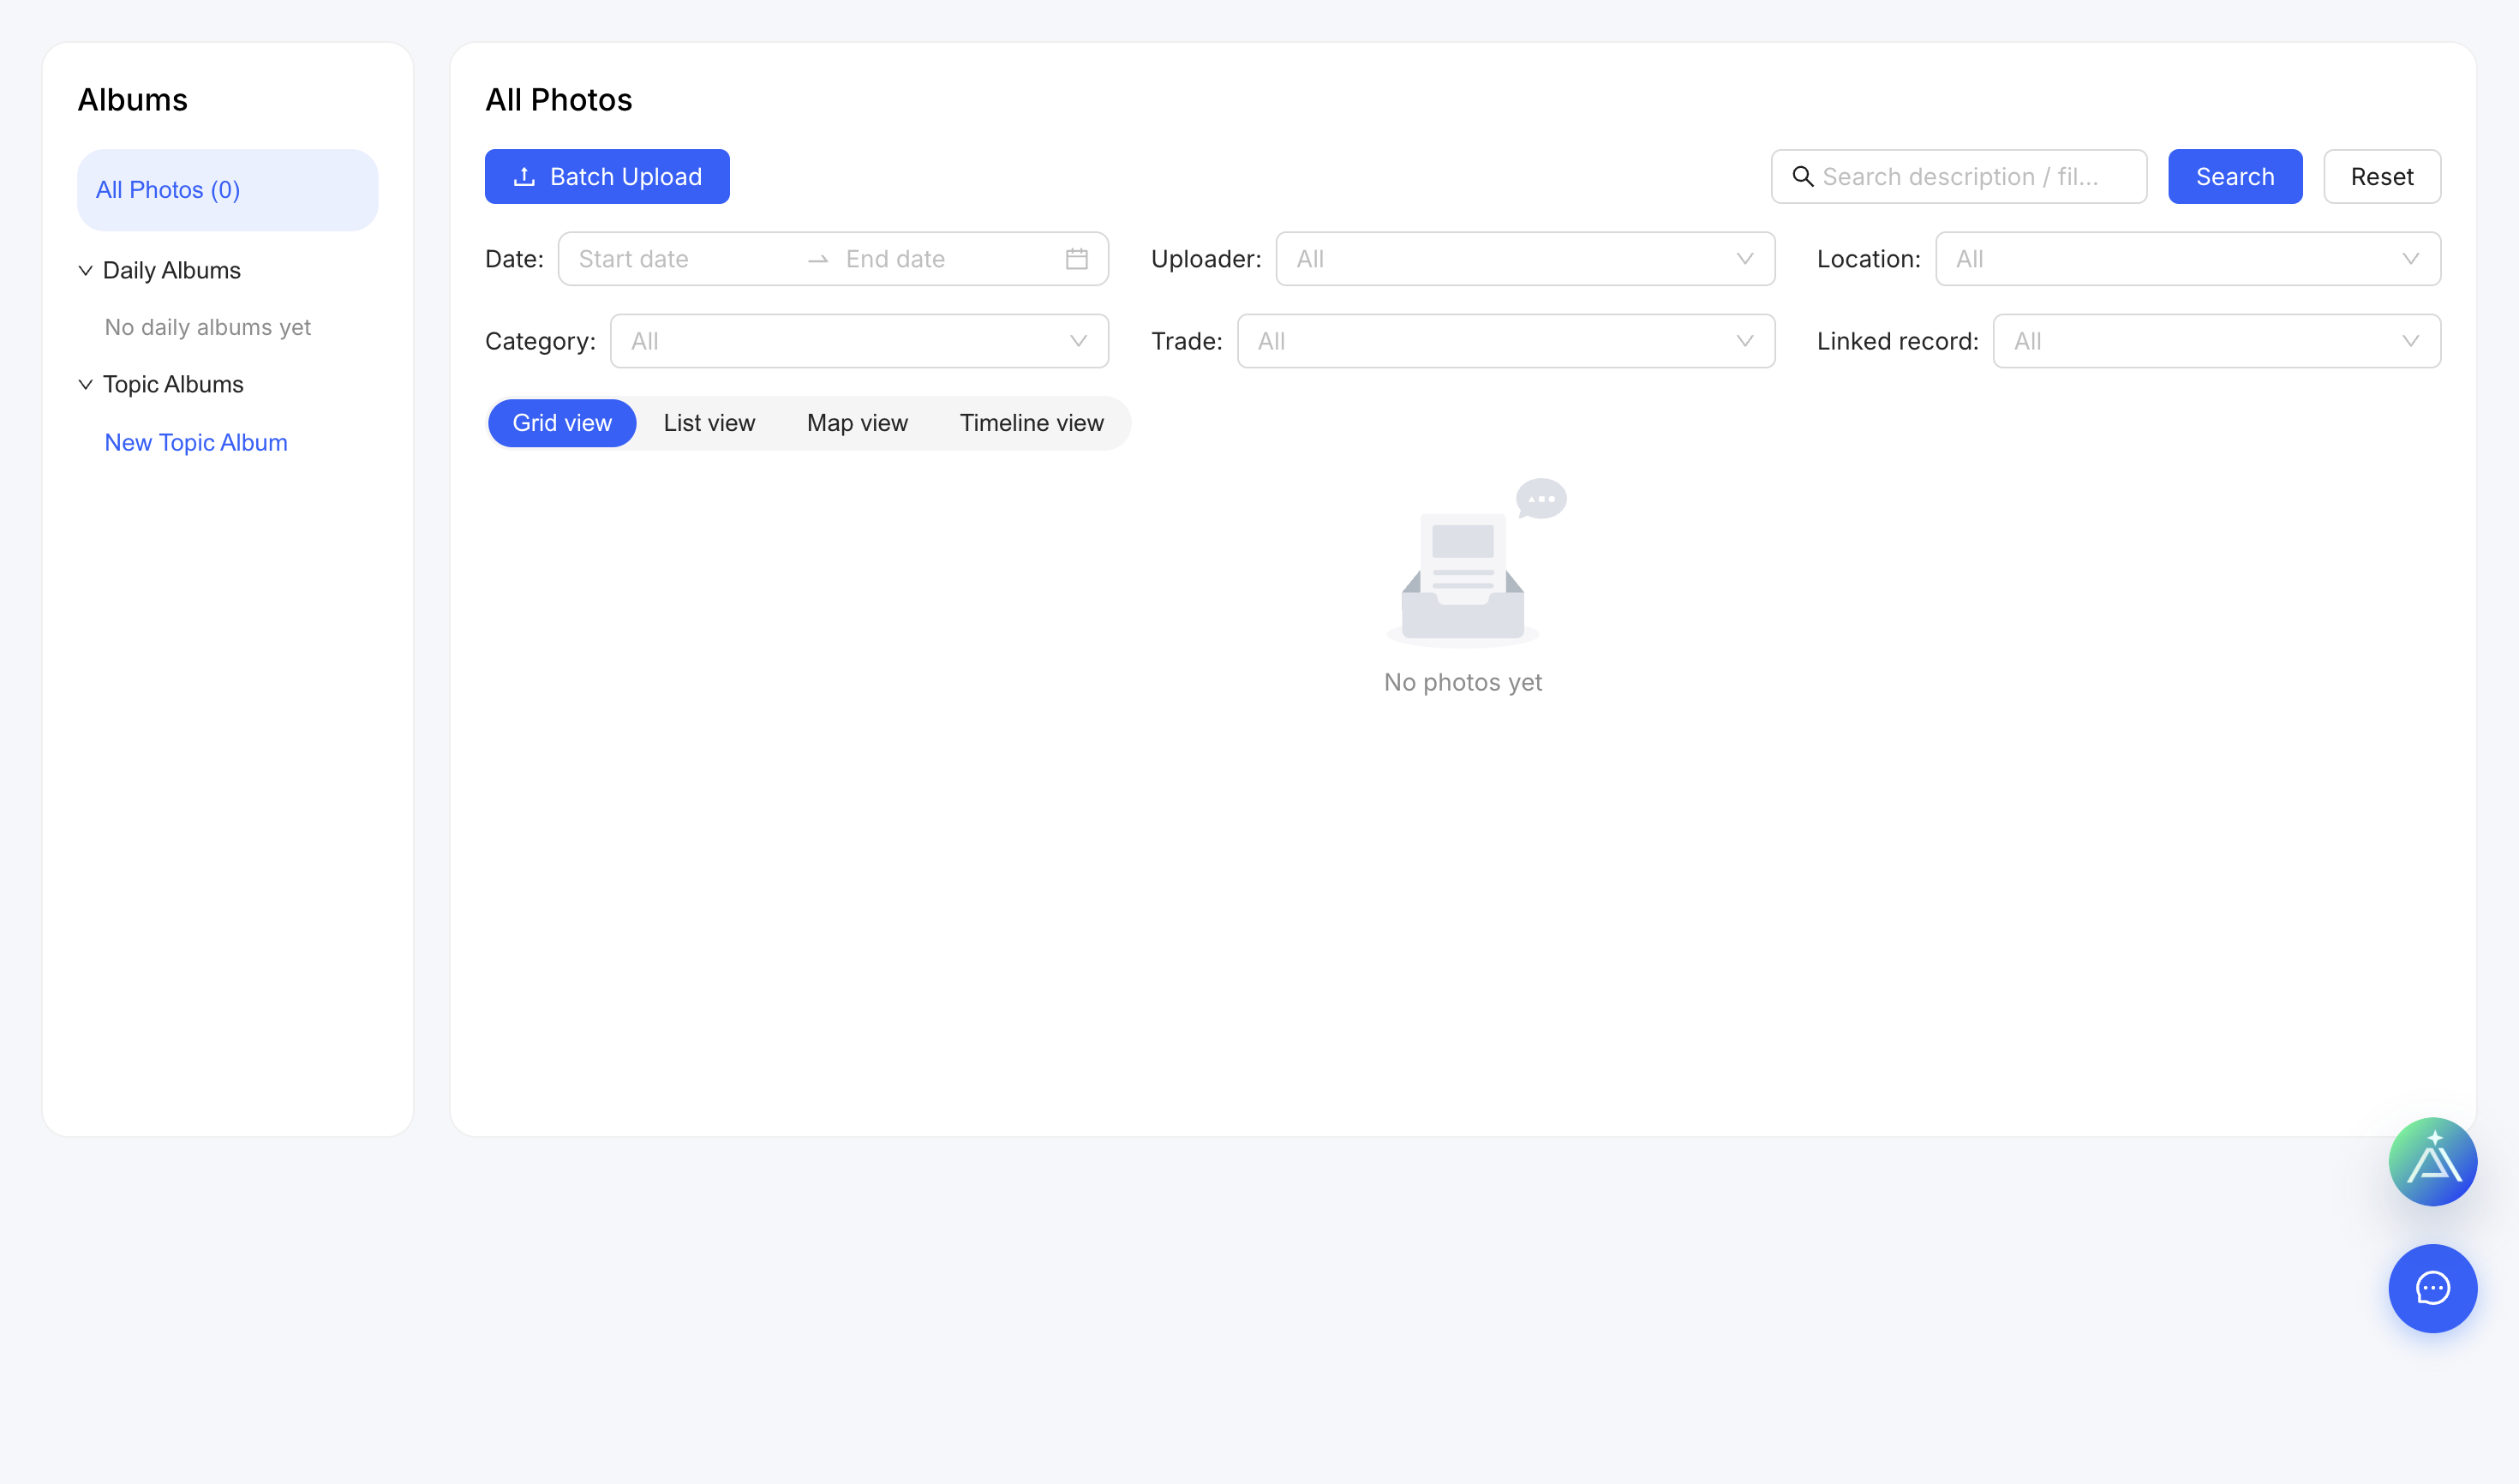This screenshot has width=2519, height=1484.
Task: Open the Trade dropdown arrow
Action: [x=1745, y=341]
